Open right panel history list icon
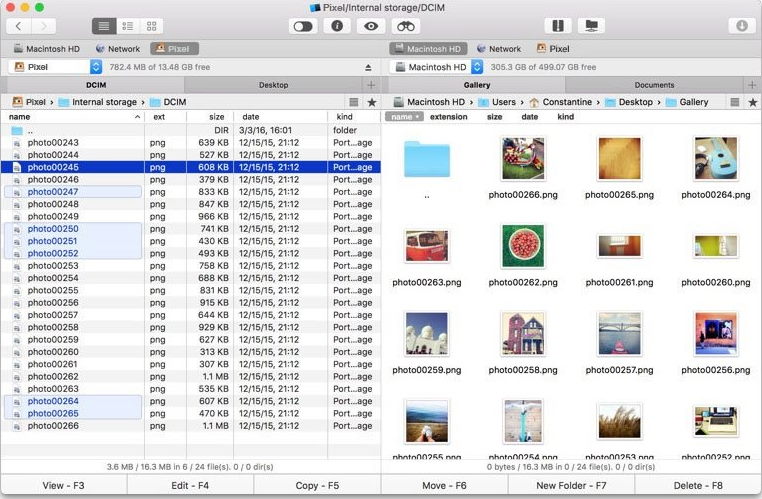Viewport: 762px width, 499px height. (735, 102)
